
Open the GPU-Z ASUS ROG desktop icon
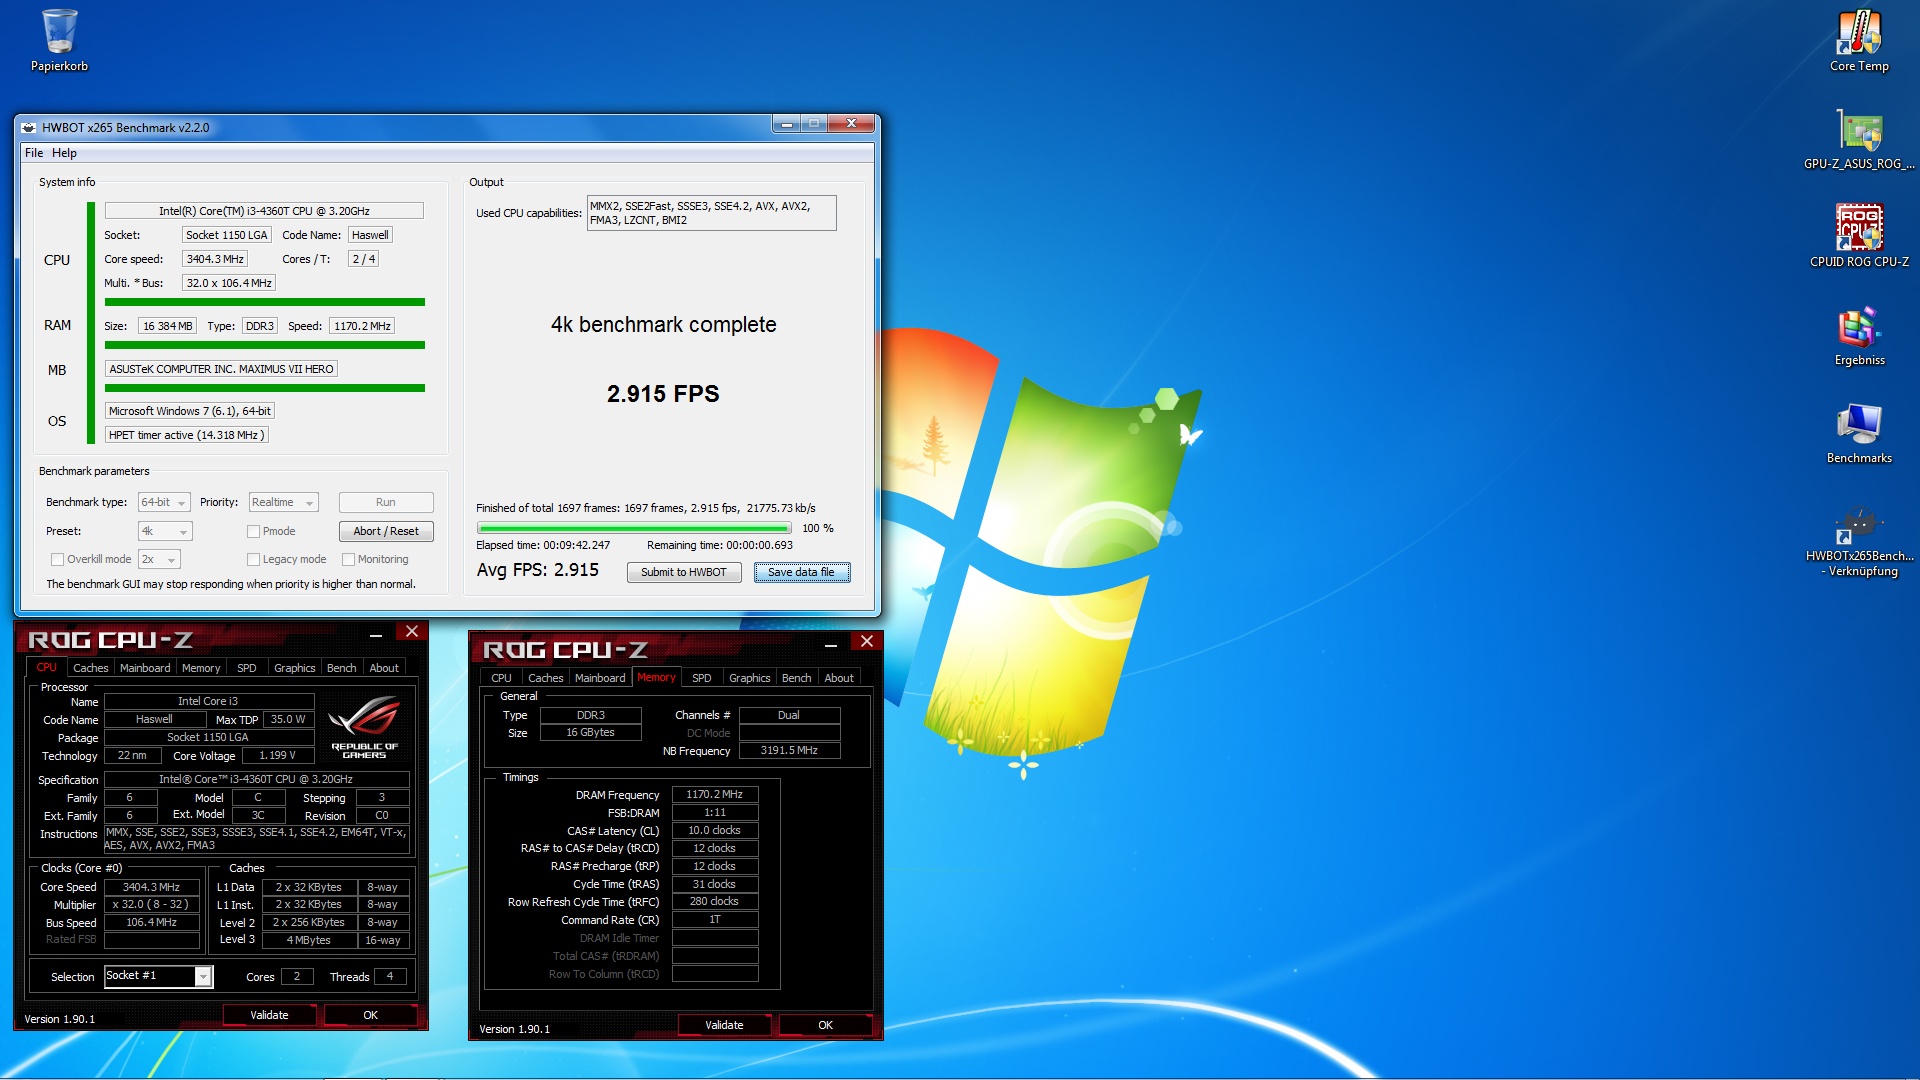1859,139
